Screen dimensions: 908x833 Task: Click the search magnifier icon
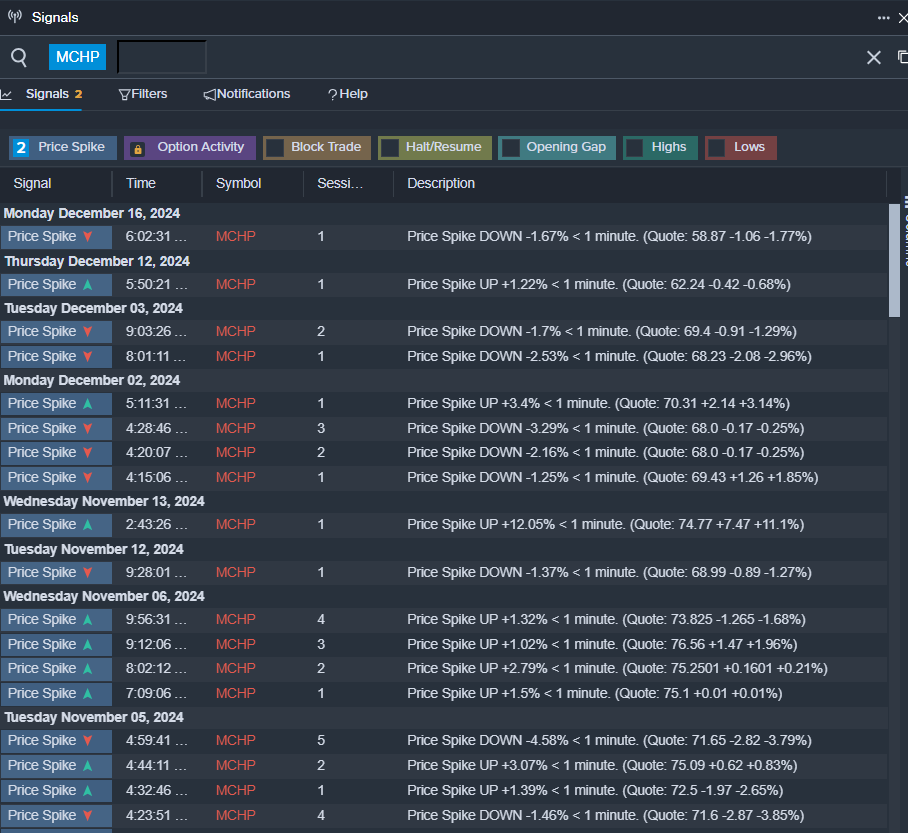click(x=19, y=57)
